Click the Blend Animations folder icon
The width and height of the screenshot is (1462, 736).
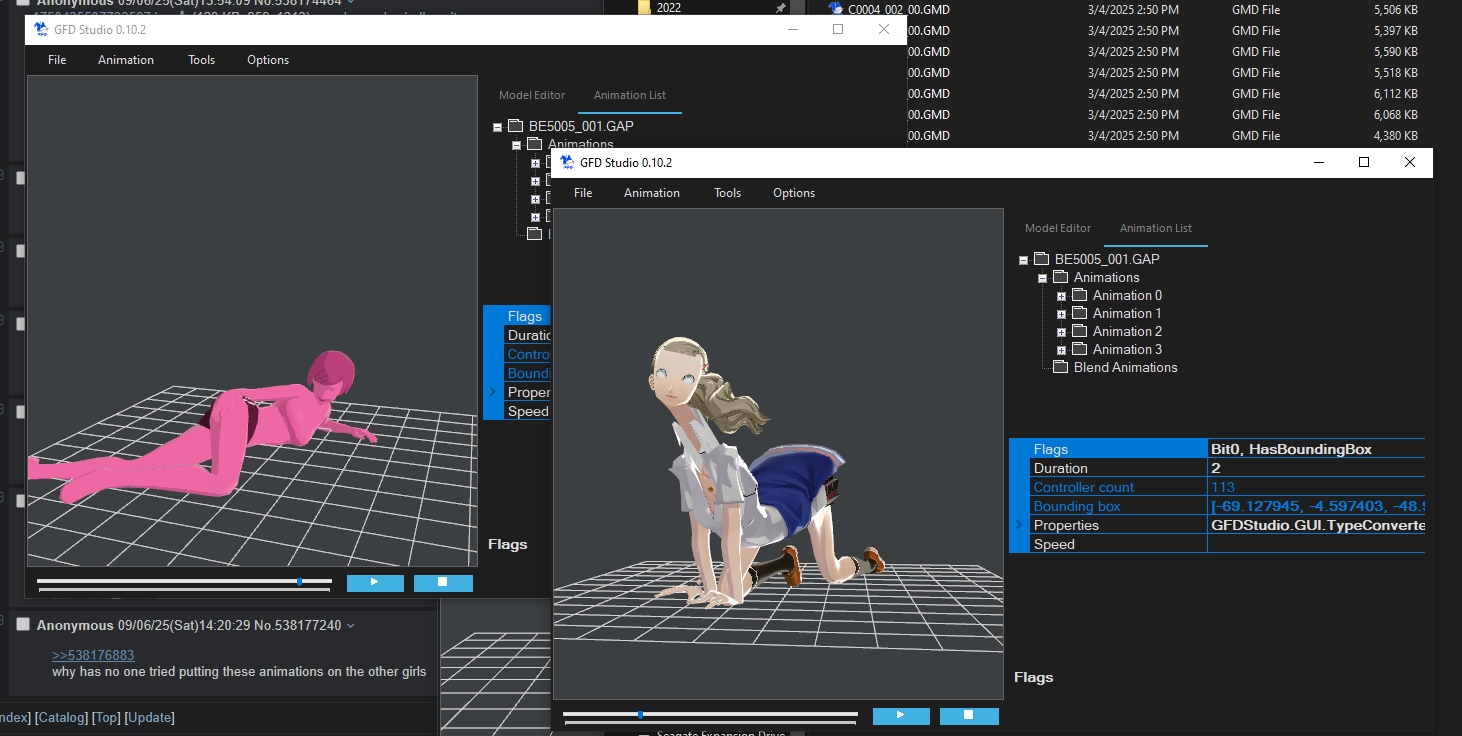1061,367
